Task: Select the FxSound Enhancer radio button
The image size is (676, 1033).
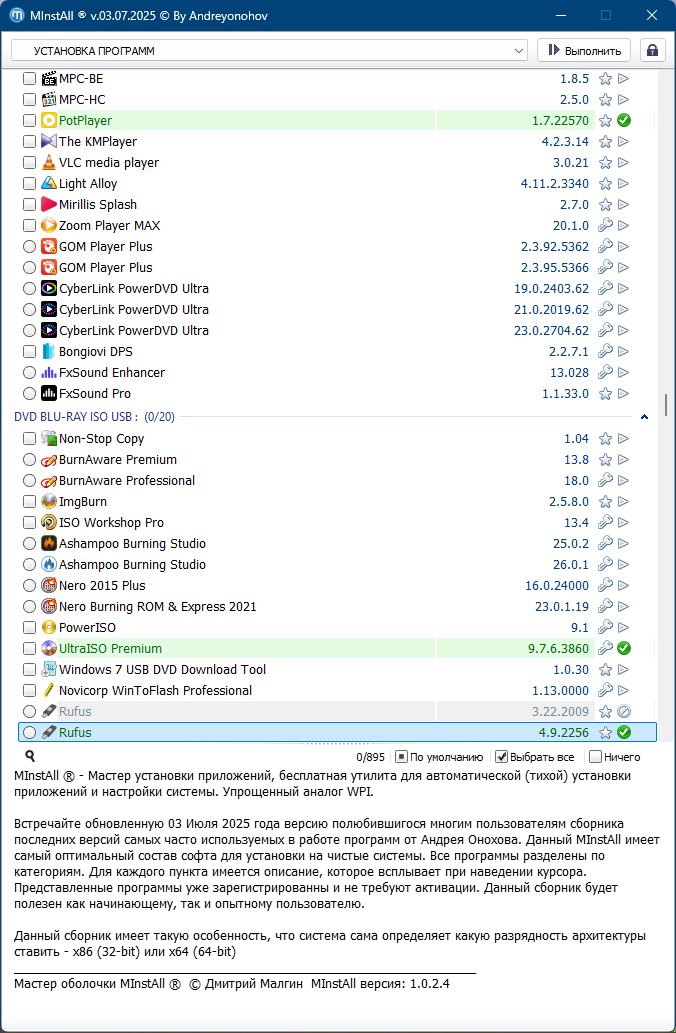Action: (29, 372)
